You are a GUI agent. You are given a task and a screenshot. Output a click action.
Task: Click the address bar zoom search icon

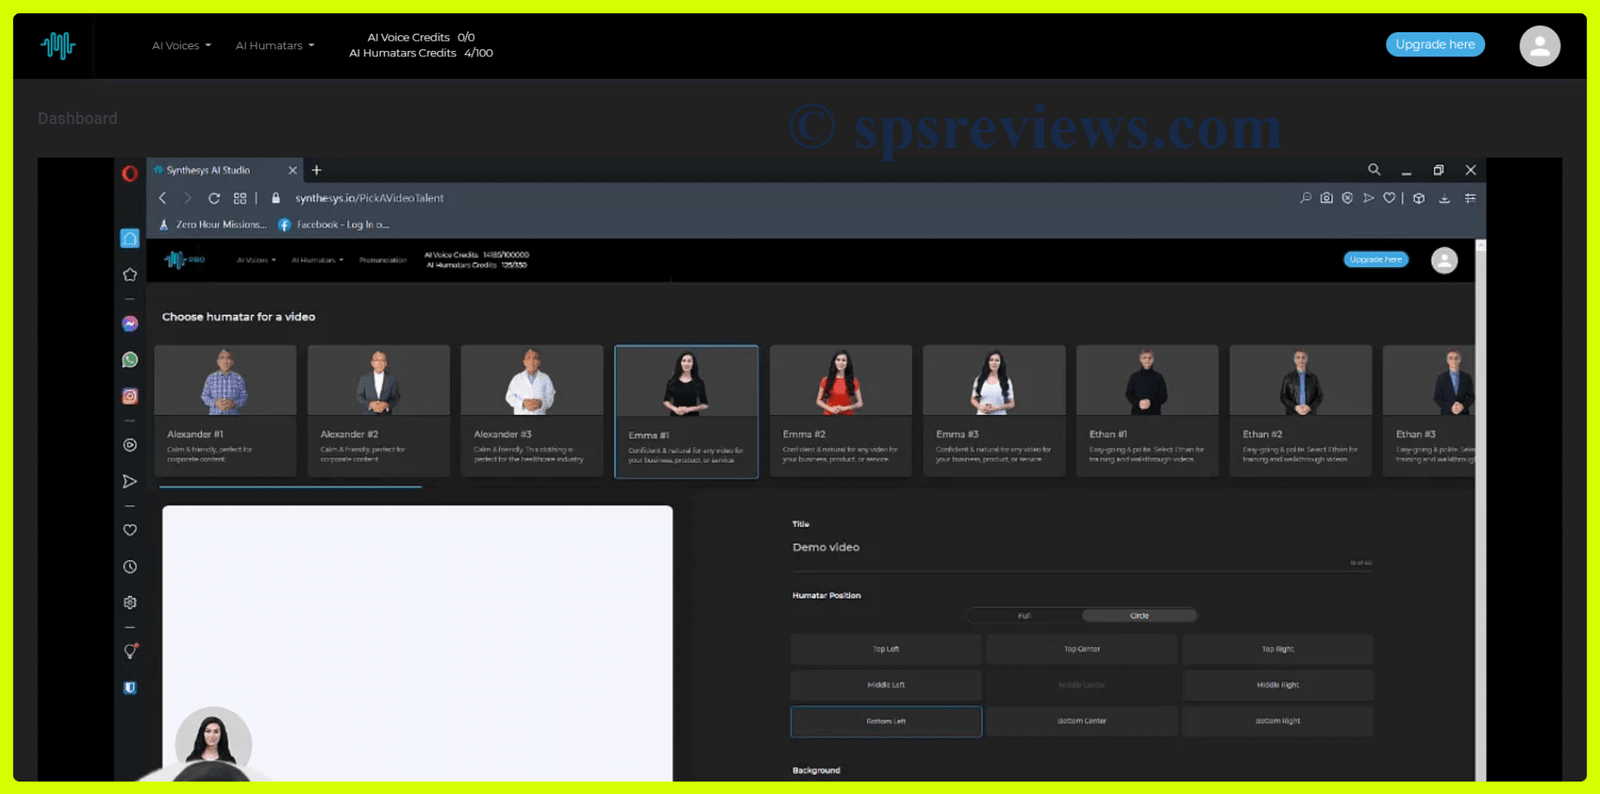coord(1305,198)
